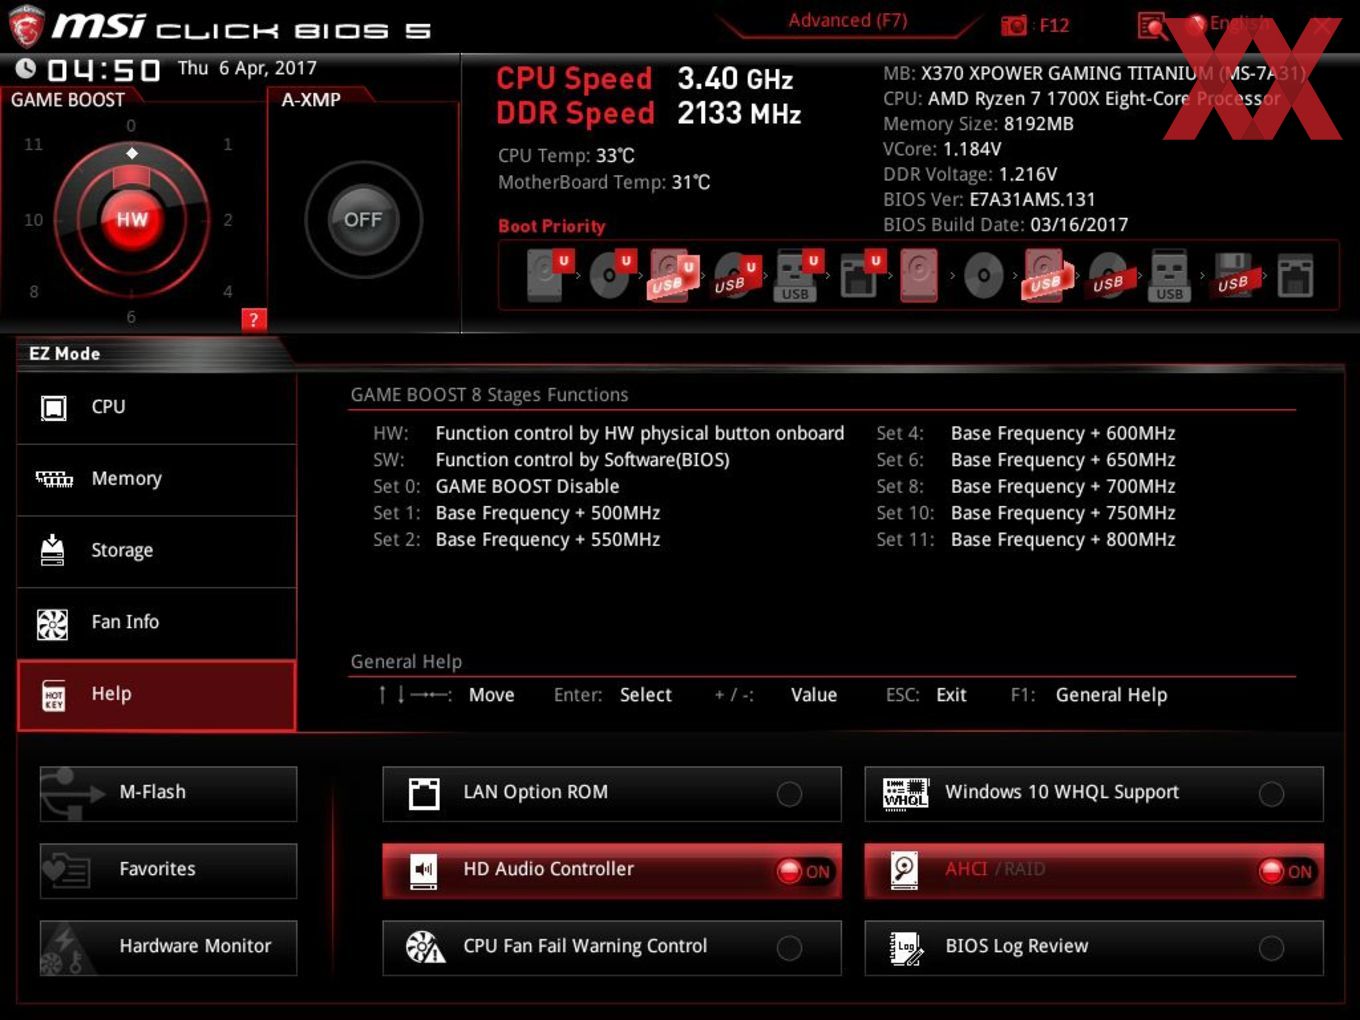The height and width of the screenshot is (1020, 1360).
Task: Click stage 2 on Game Boost dial
Action: 228,220
